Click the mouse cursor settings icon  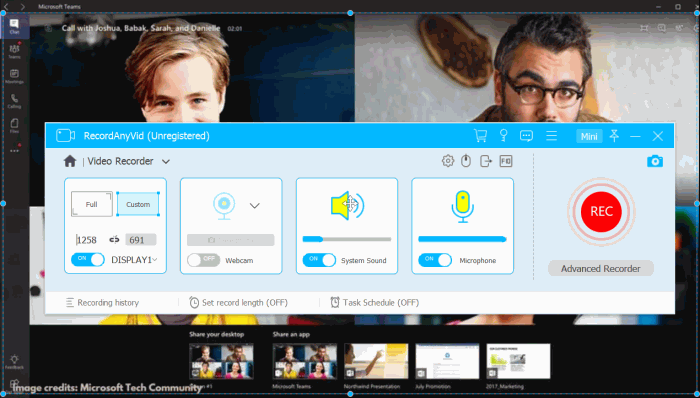466,161
